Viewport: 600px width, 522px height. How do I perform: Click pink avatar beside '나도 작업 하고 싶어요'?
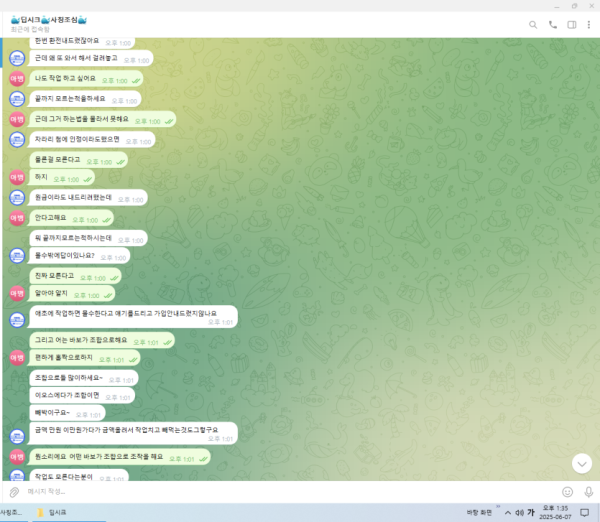pos(17,79)
